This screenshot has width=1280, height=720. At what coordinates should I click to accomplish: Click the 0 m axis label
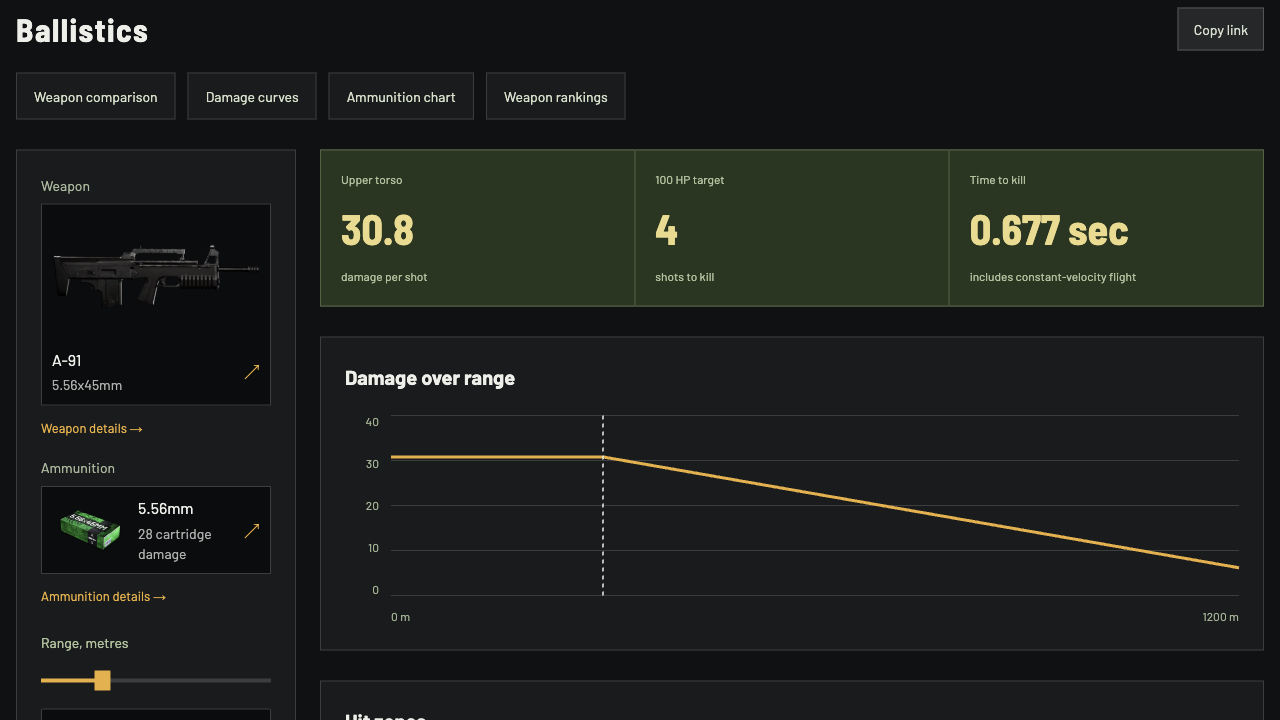(400, 617)
